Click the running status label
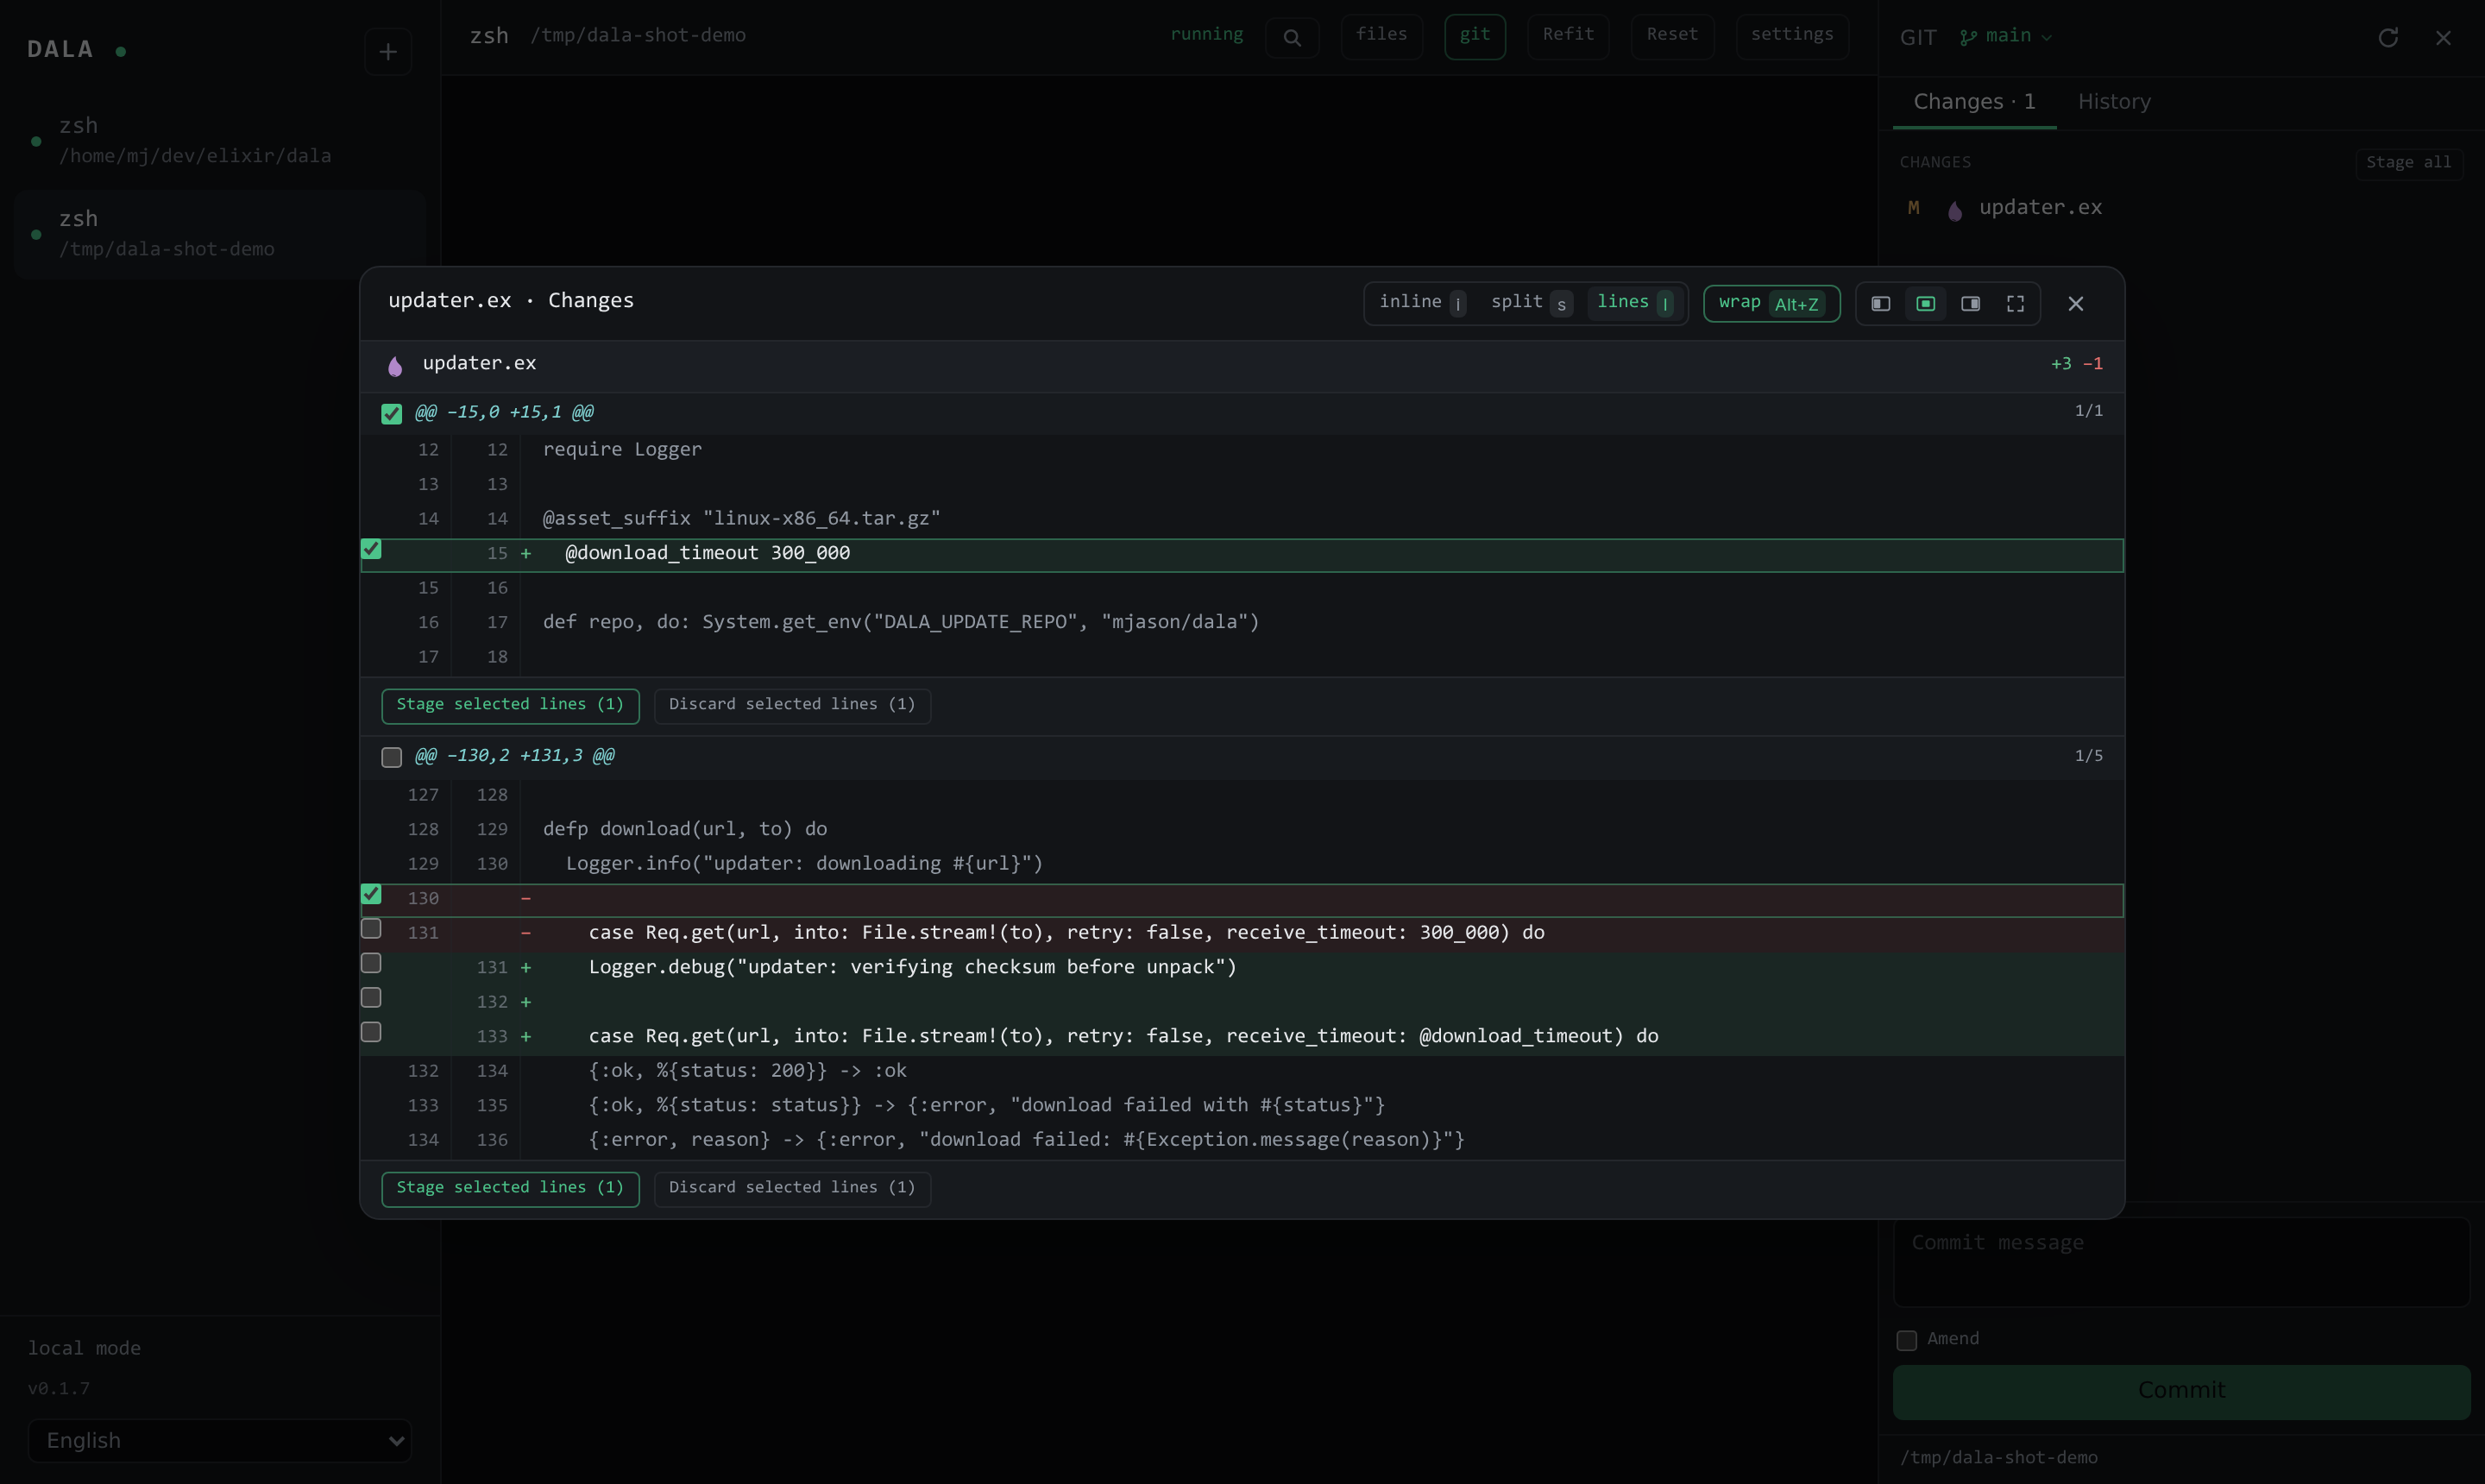 (x=1206, y=34)
